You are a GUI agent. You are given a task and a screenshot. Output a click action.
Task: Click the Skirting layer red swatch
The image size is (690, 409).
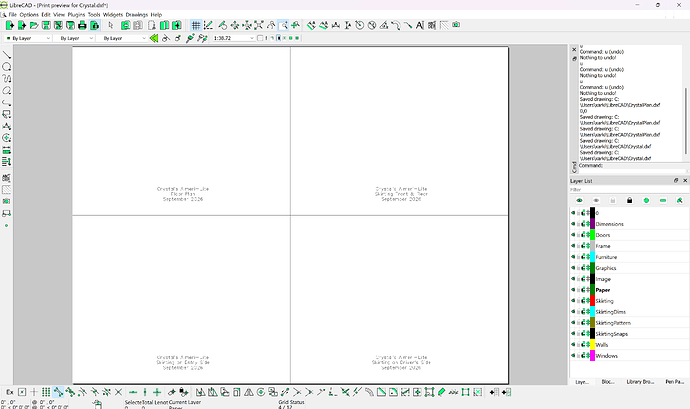point(592,301)
